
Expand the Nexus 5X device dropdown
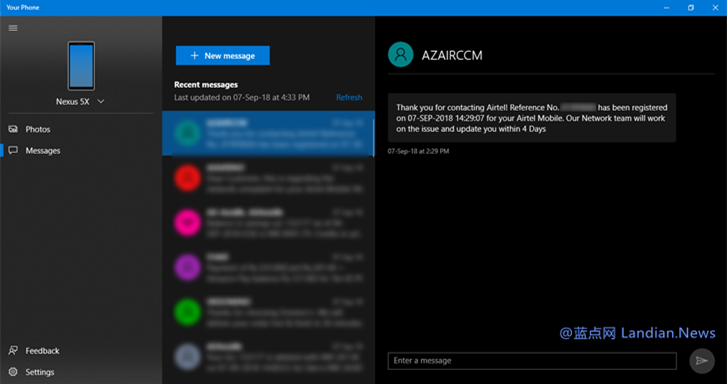[101, 102]
